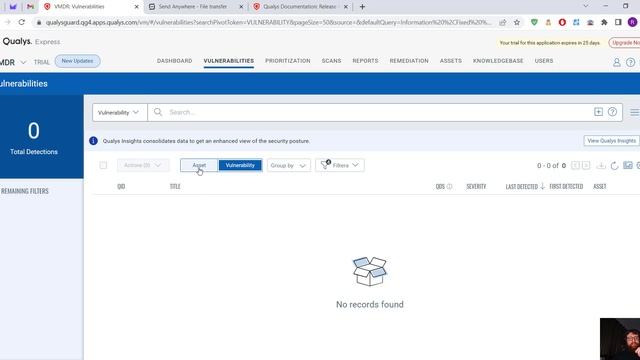Go to the Prioritization tab

point(288,61)
